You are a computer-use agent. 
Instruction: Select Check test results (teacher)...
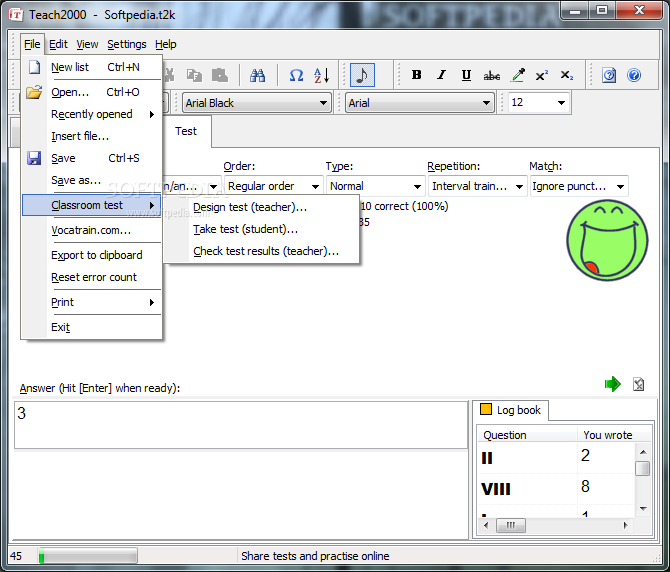point(261,251)
